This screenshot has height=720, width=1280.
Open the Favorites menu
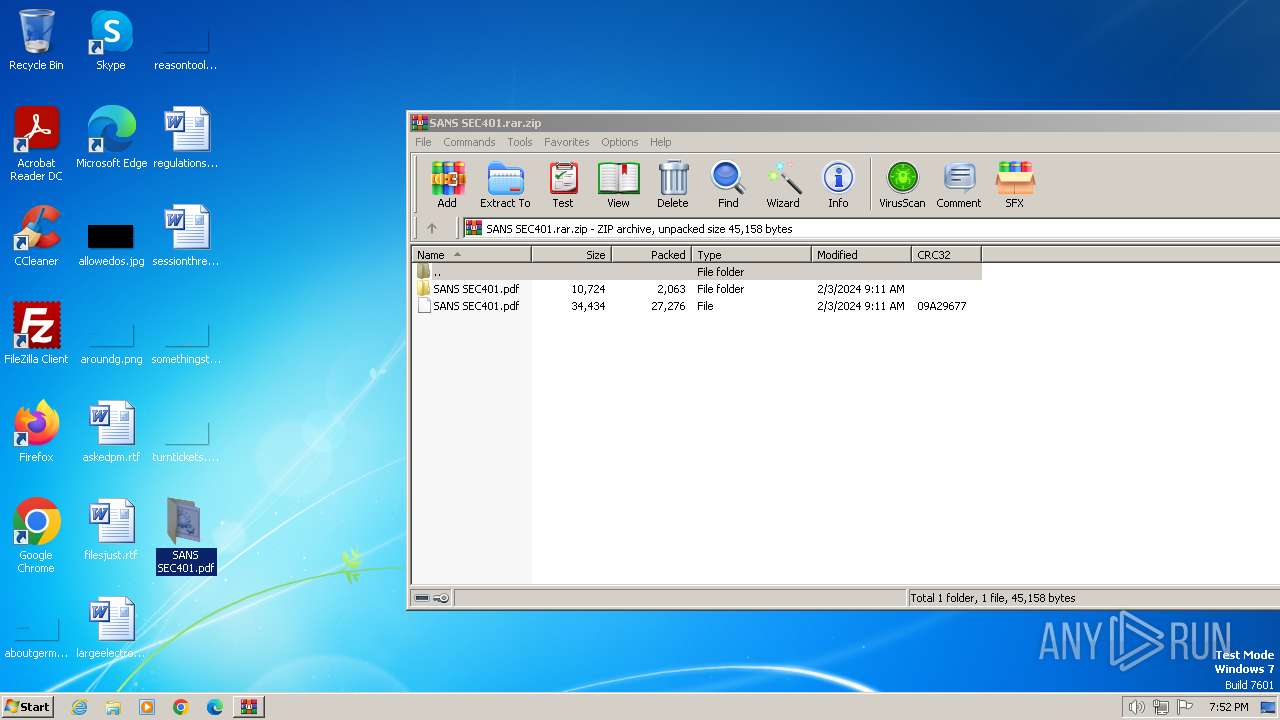click(x=567, y=142)
